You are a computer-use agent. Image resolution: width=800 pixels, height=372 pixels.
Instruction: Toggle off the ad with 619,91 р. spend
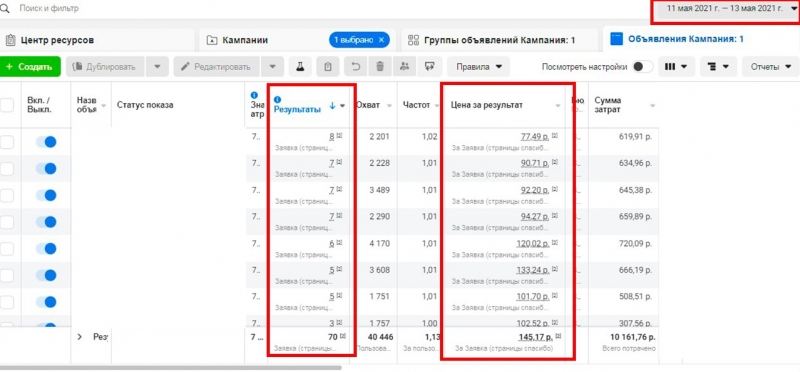[46, 142]
